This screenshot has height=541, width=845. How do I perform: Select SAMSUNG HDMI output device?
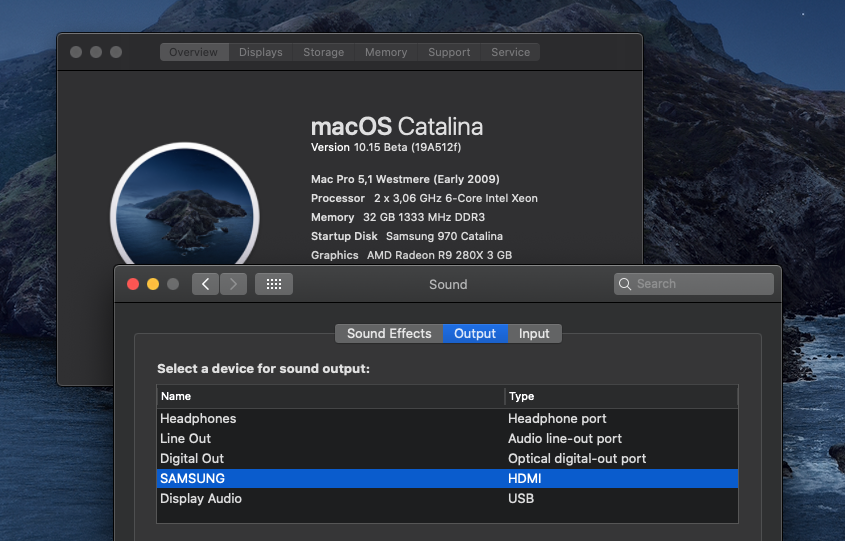tap(447, 478)
